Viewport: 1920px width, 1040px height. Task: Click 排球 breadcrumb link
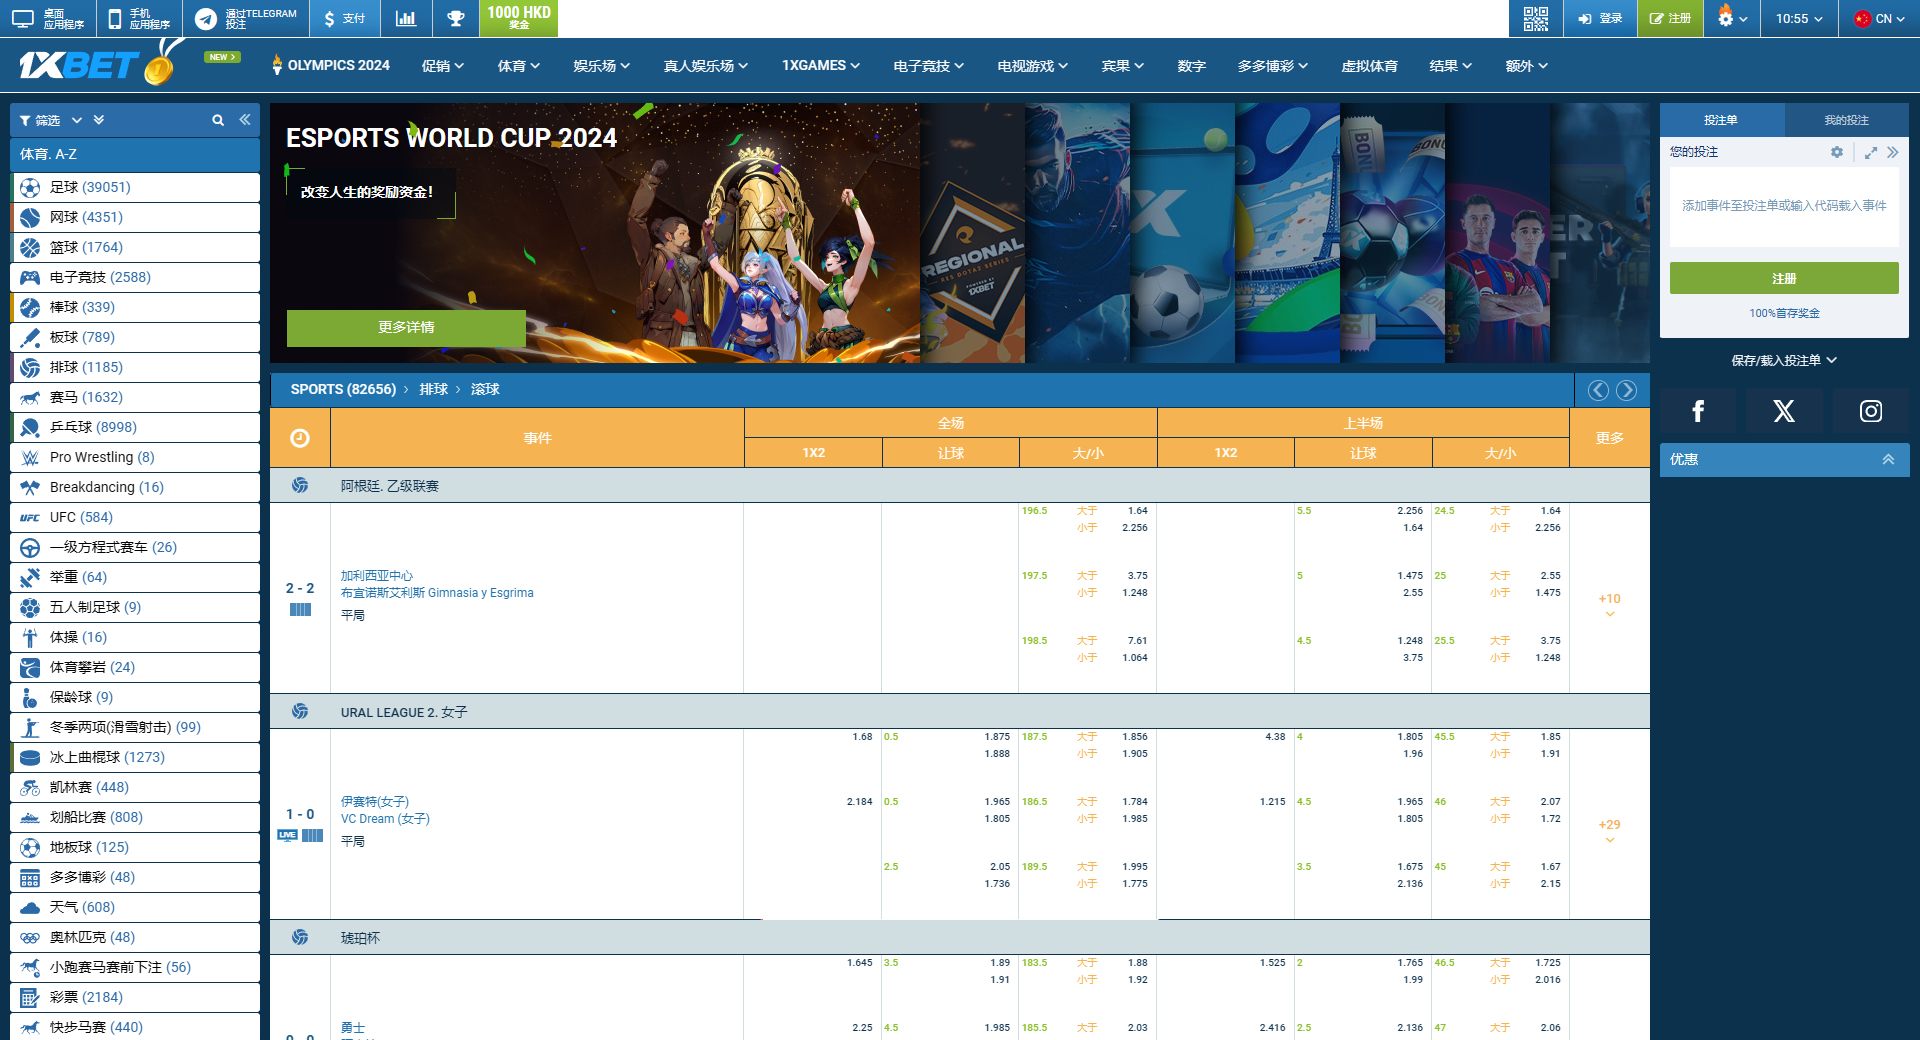[433, 390]
